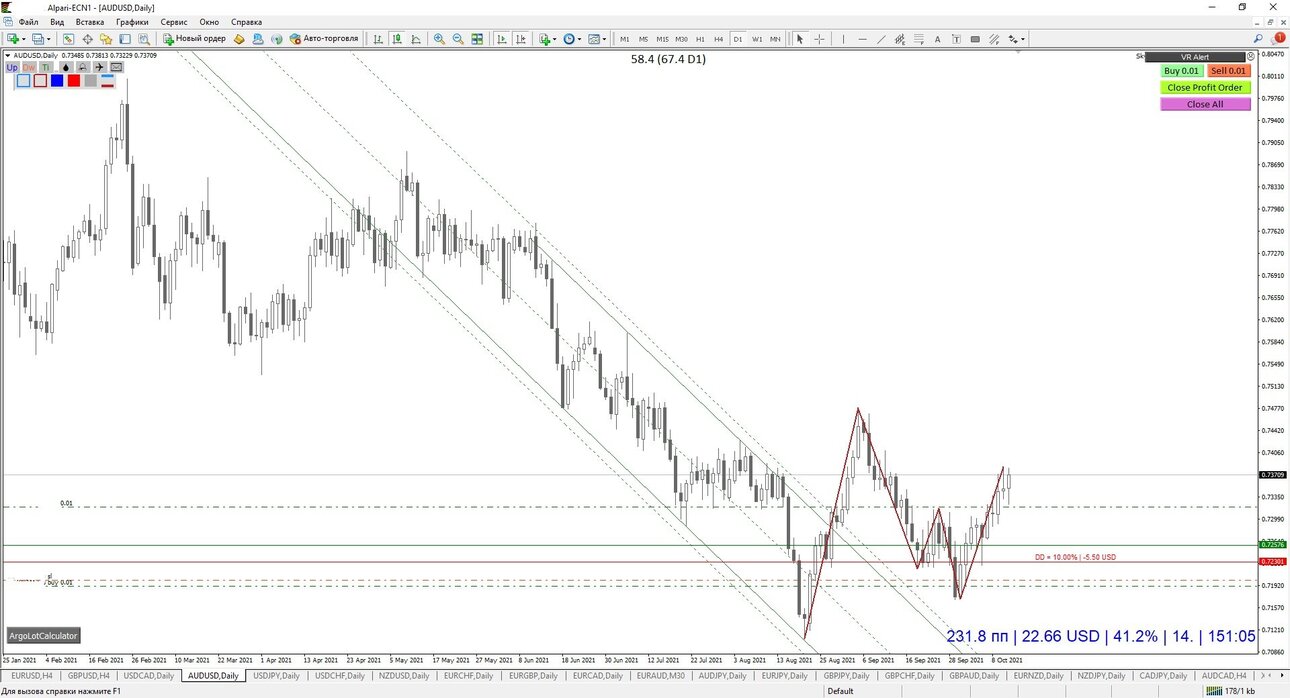Tile chart windows with grid icon

[477, 39]
